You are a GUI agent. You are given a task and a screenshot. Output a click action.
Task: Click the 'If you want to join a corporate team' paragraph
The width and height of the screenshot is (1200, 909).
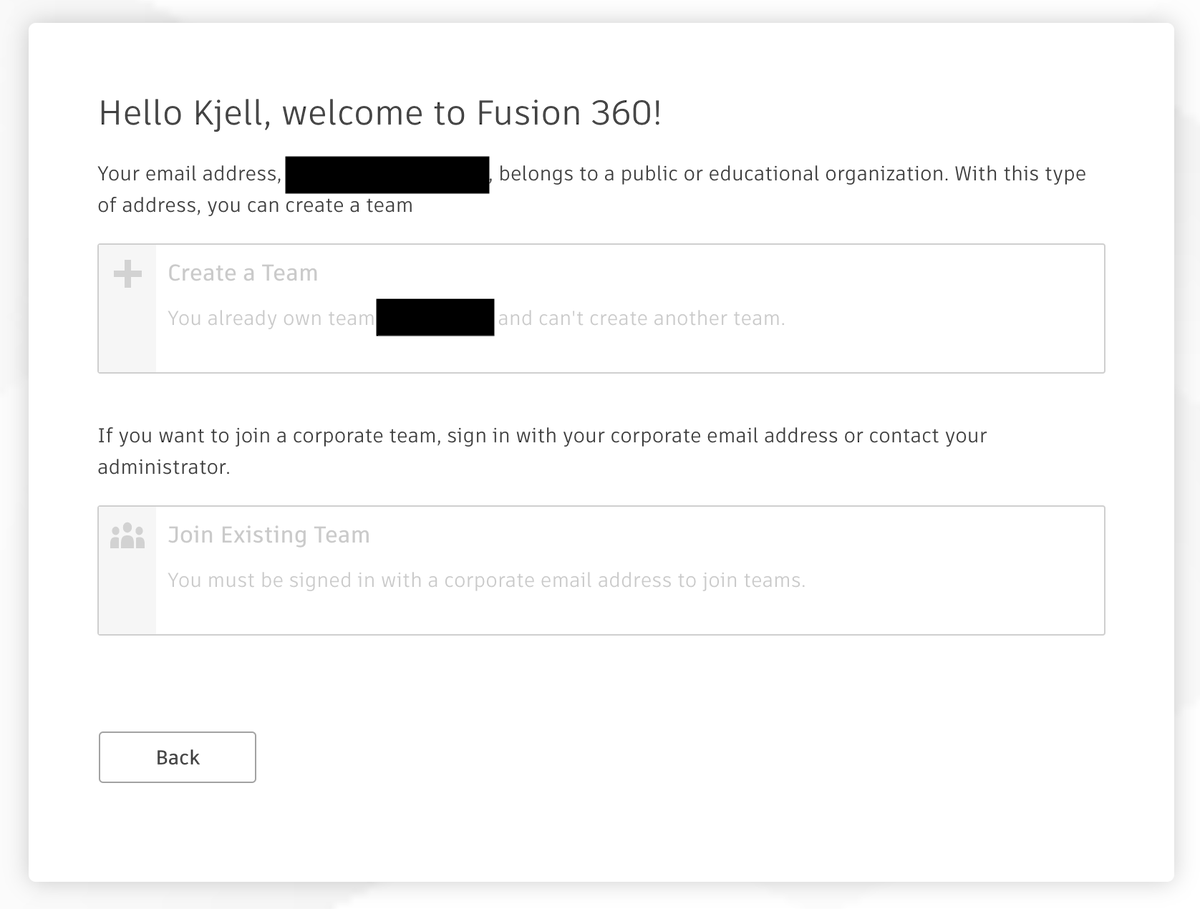(542, 451)
